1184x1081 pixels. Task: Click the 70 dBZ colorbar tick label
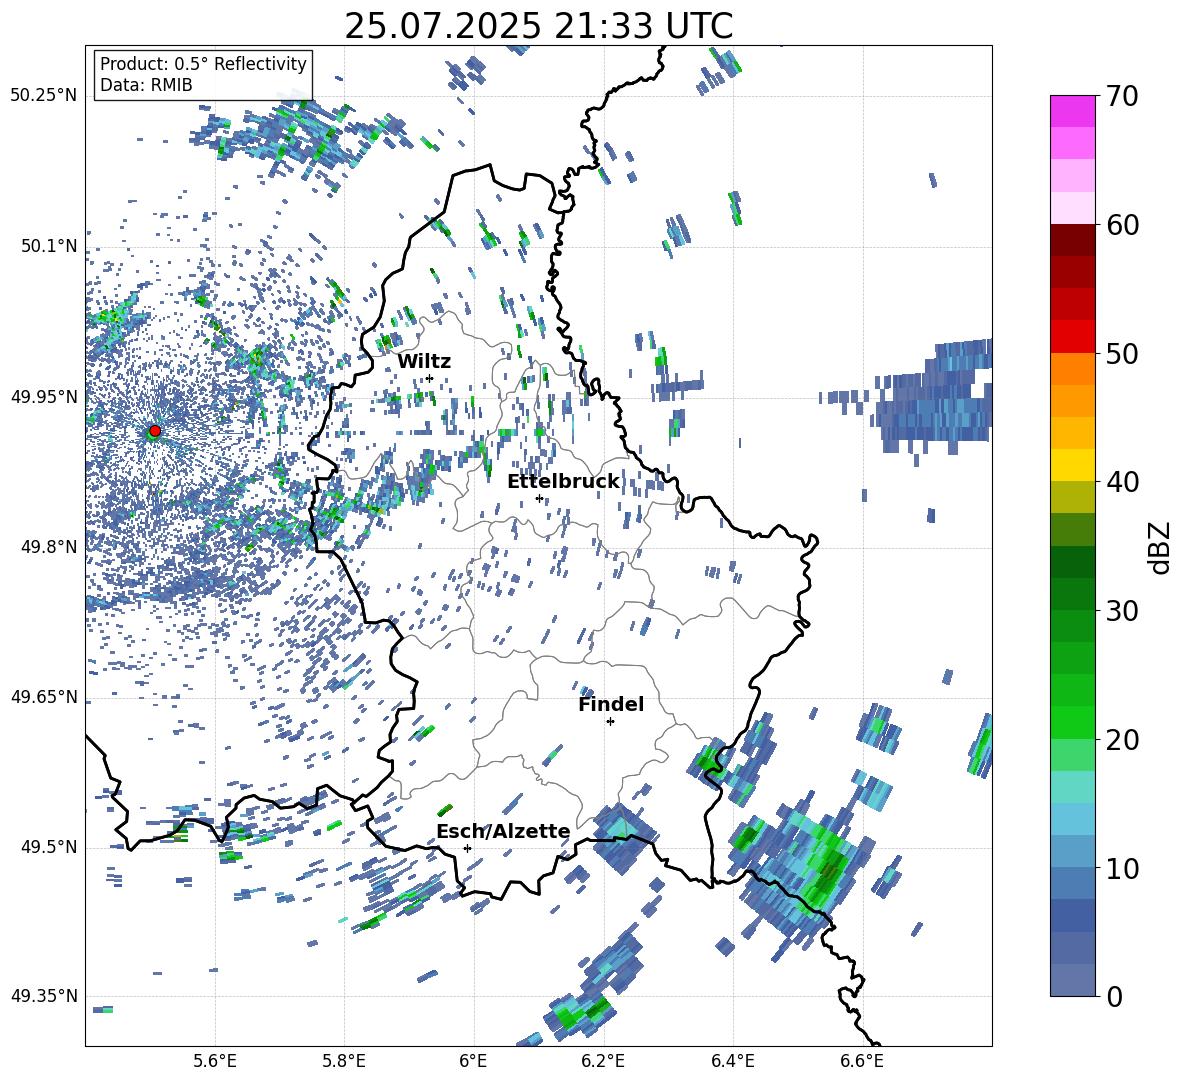coord(1122,96)
